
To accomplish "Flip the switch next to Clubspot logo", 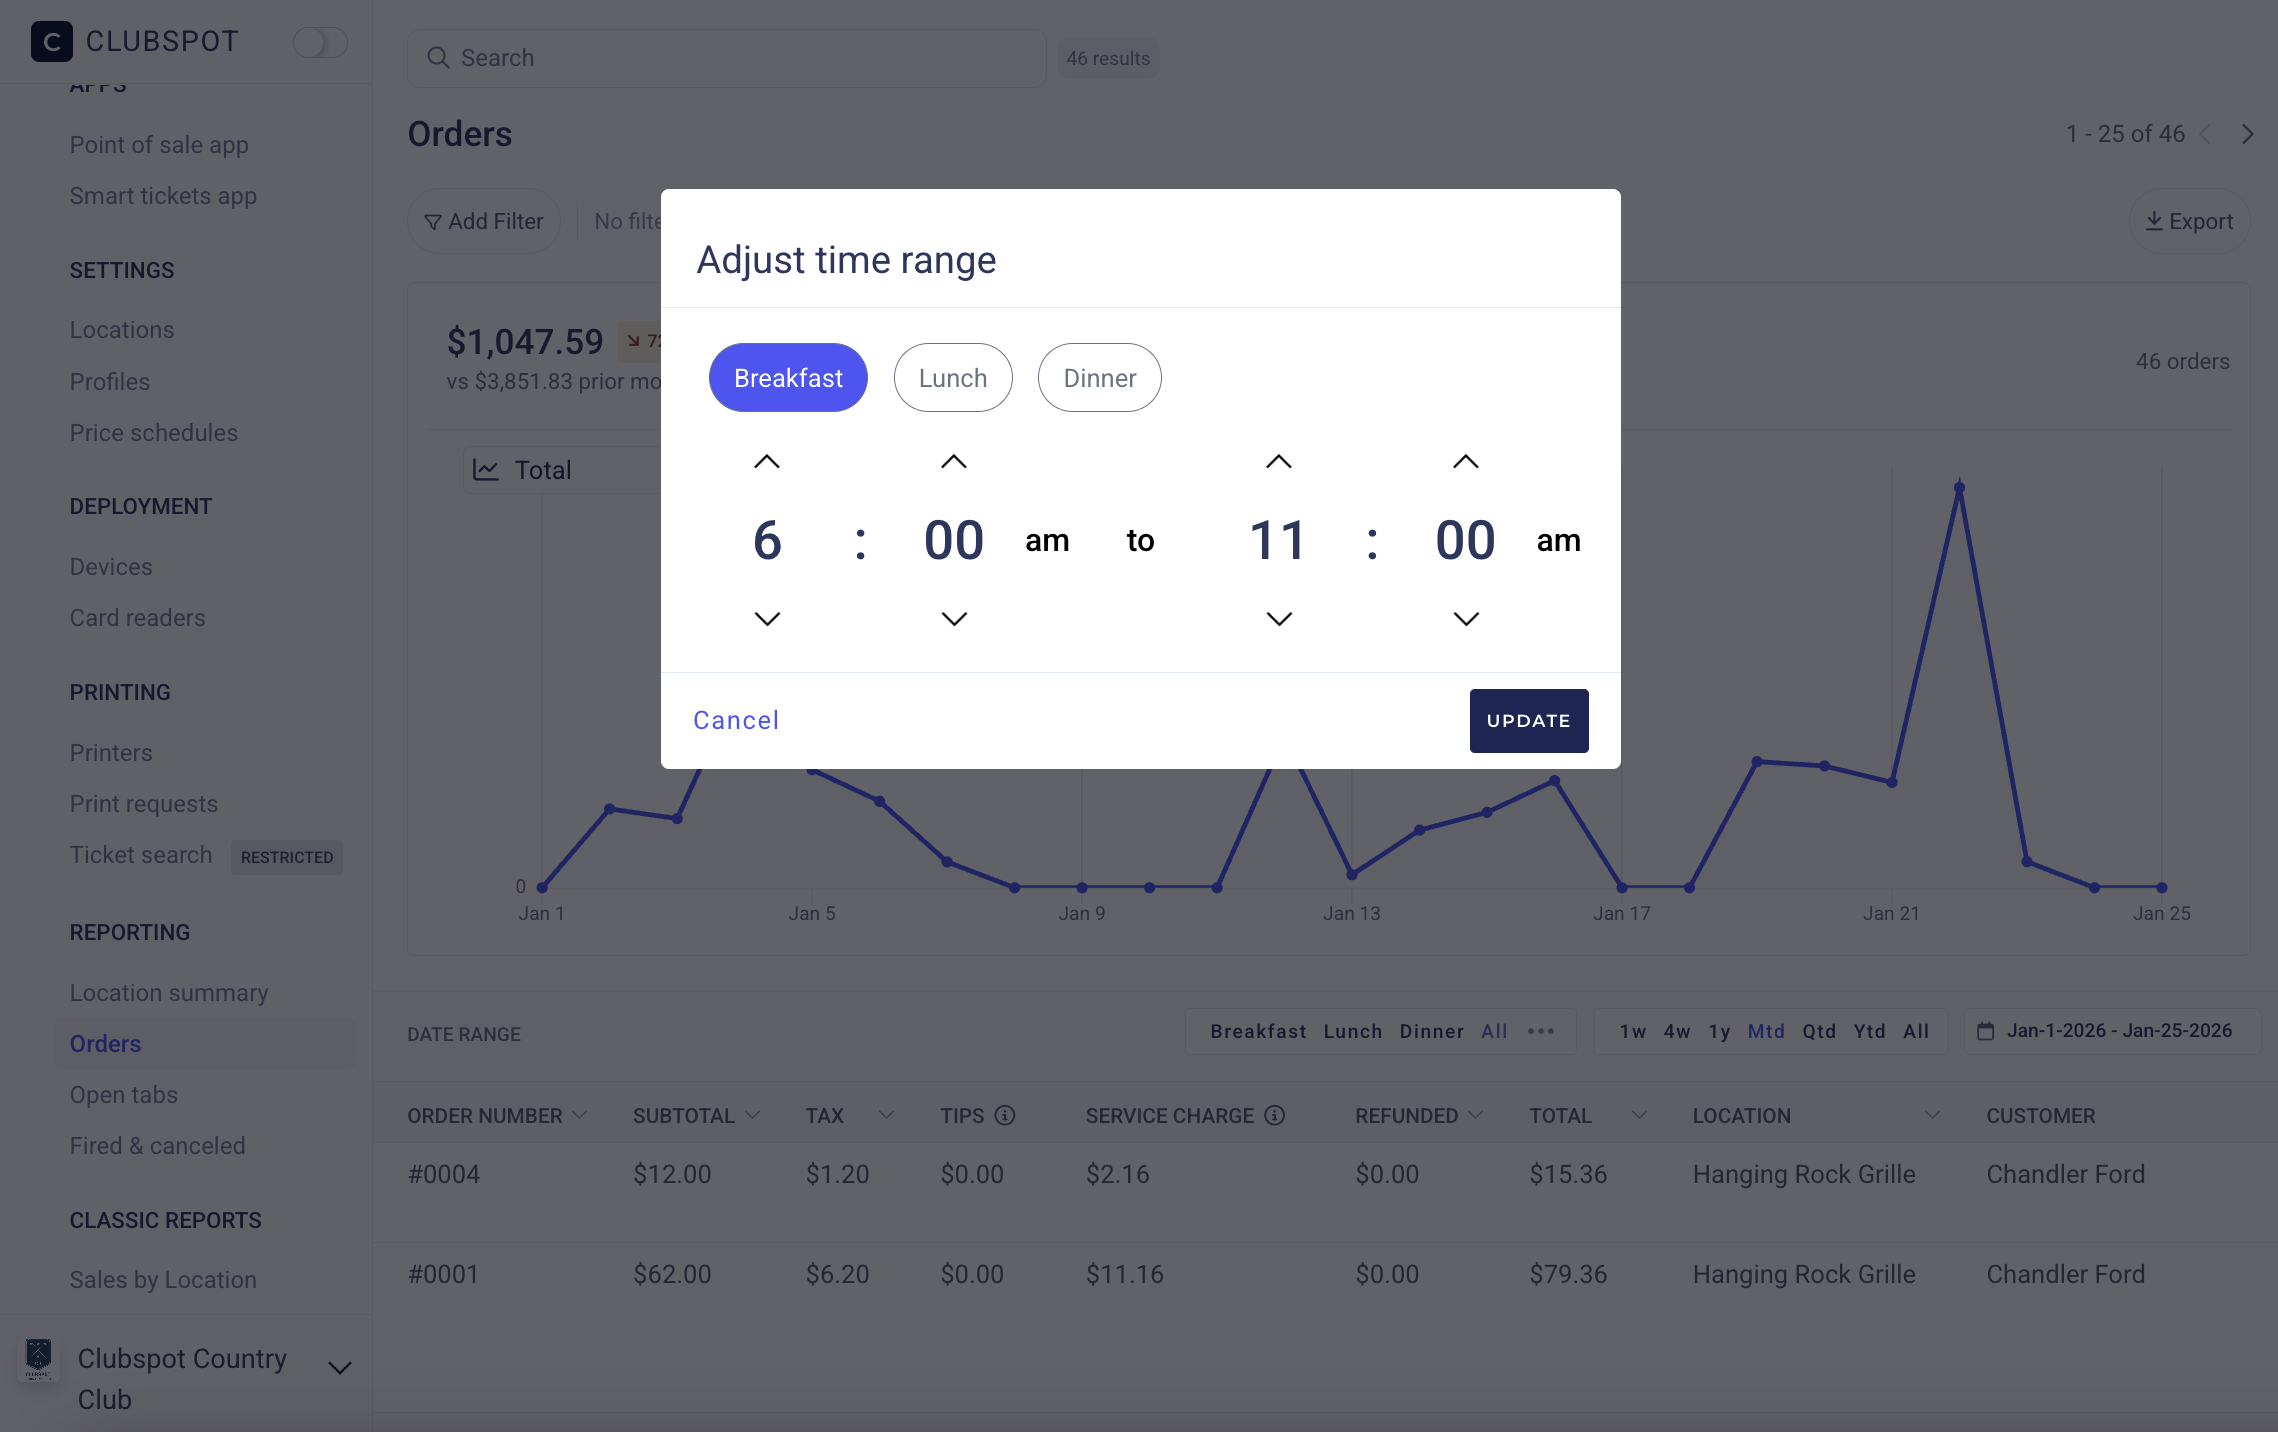I will click(x=320, y=42).
